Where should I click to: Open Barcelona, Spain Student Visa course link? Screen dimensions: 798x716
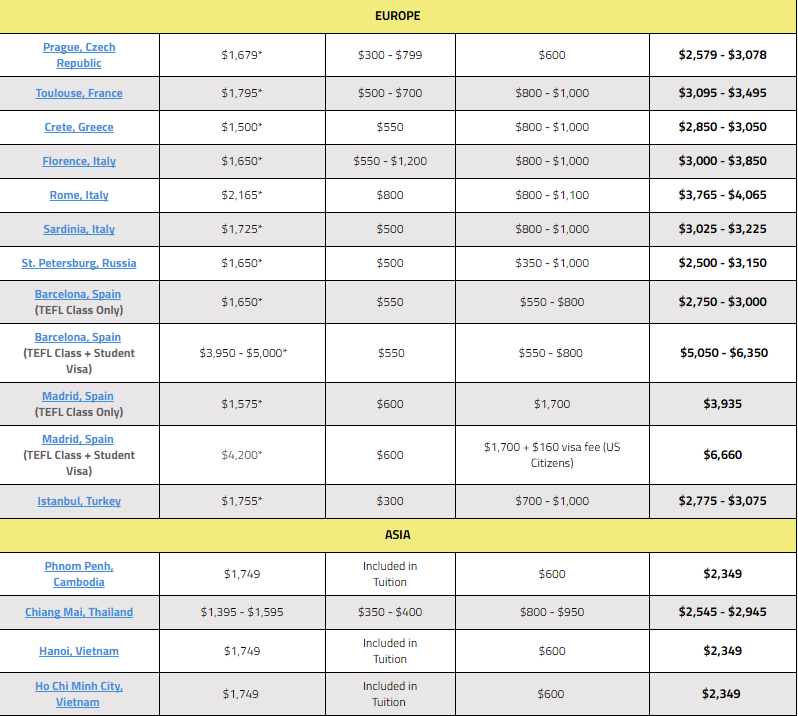tap(79, 337)
